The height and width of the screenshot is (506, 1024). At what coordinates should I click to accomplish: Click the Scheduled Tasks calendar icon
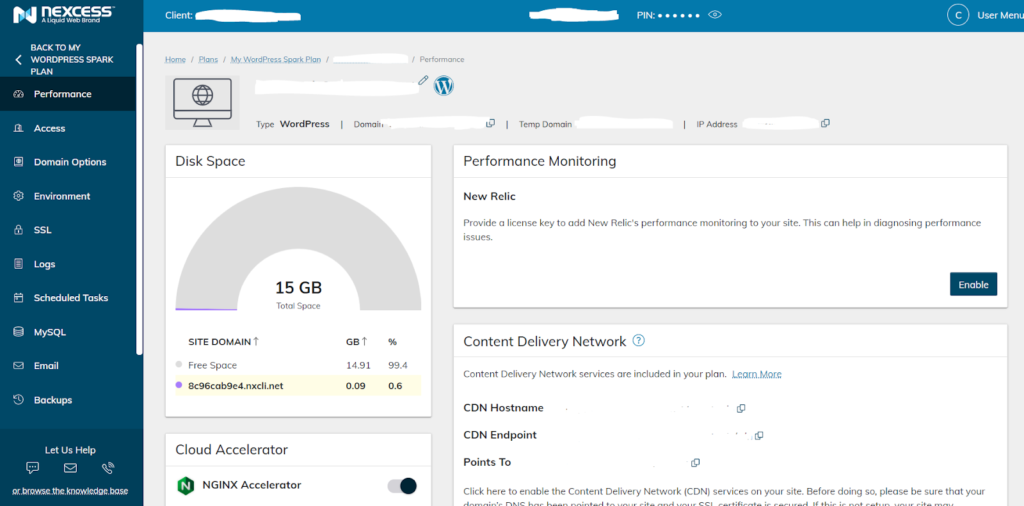18,298
